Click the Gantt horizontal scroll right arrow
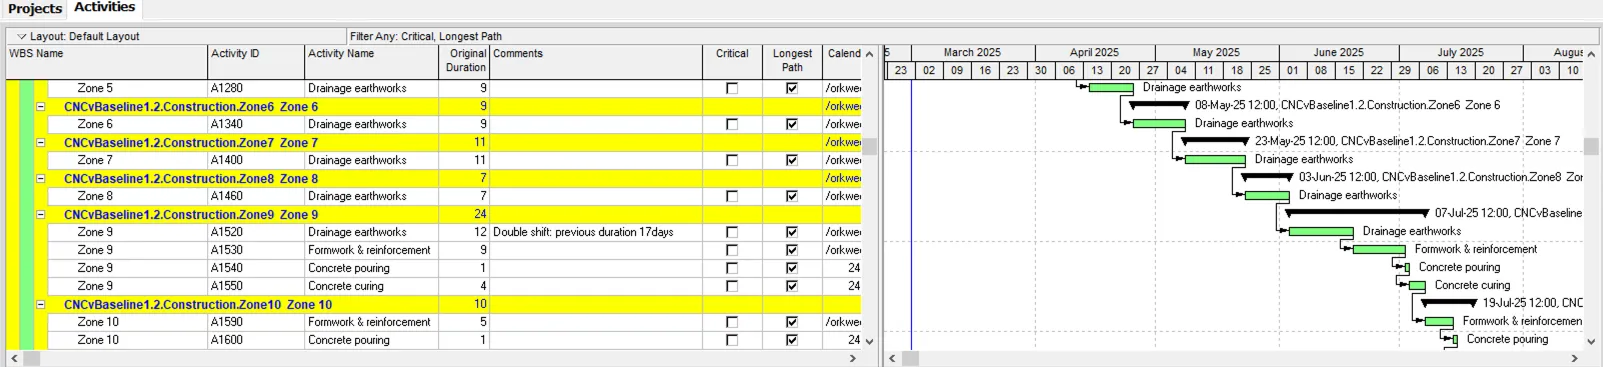 click(1575, 358)
